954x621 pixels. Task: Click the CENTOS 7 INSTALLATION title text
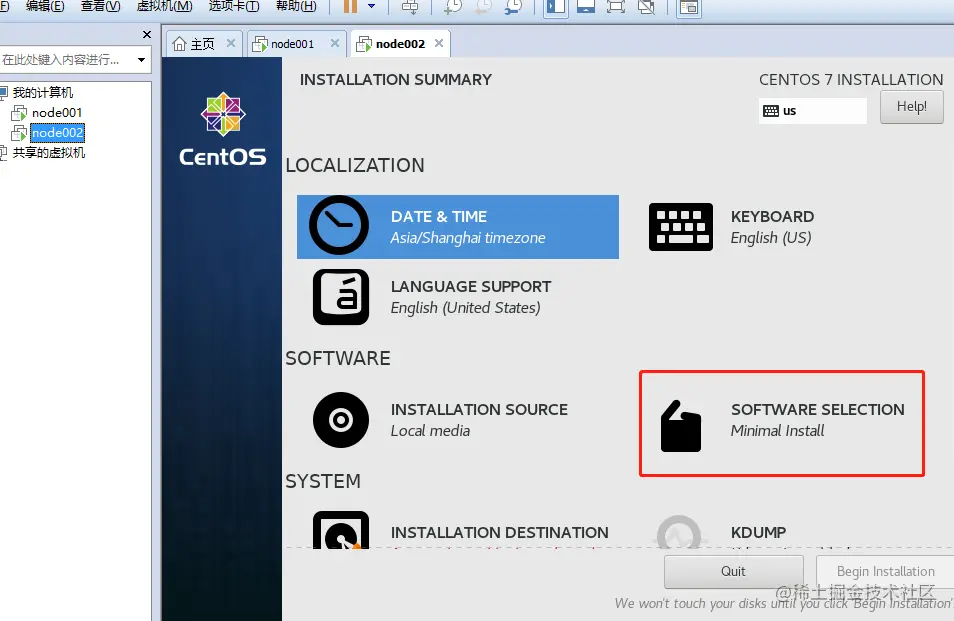click(851, 80)
